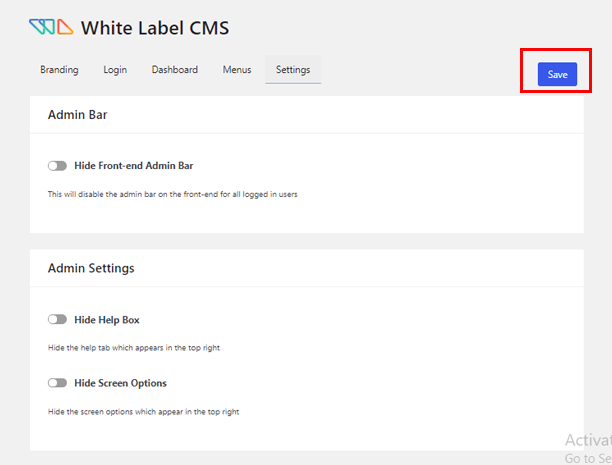612x465 pixels.
Task: Click the "Hide Help Box" label text
Action: 107,320
